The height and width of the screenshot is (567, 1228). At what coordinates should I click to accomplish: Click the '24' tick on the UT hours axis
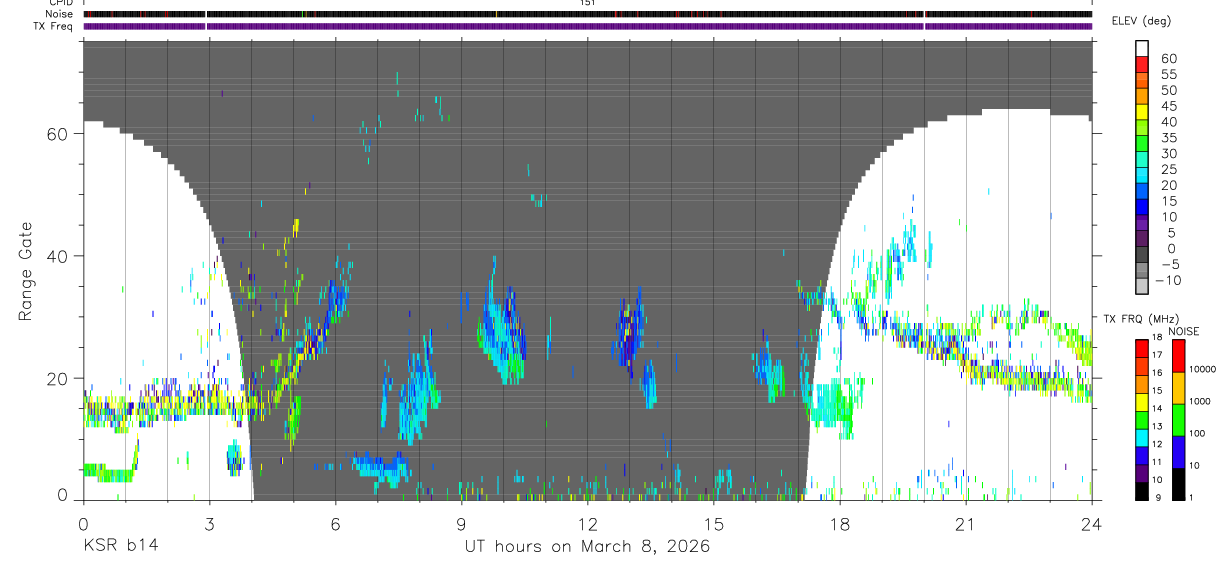[1091, 524]
